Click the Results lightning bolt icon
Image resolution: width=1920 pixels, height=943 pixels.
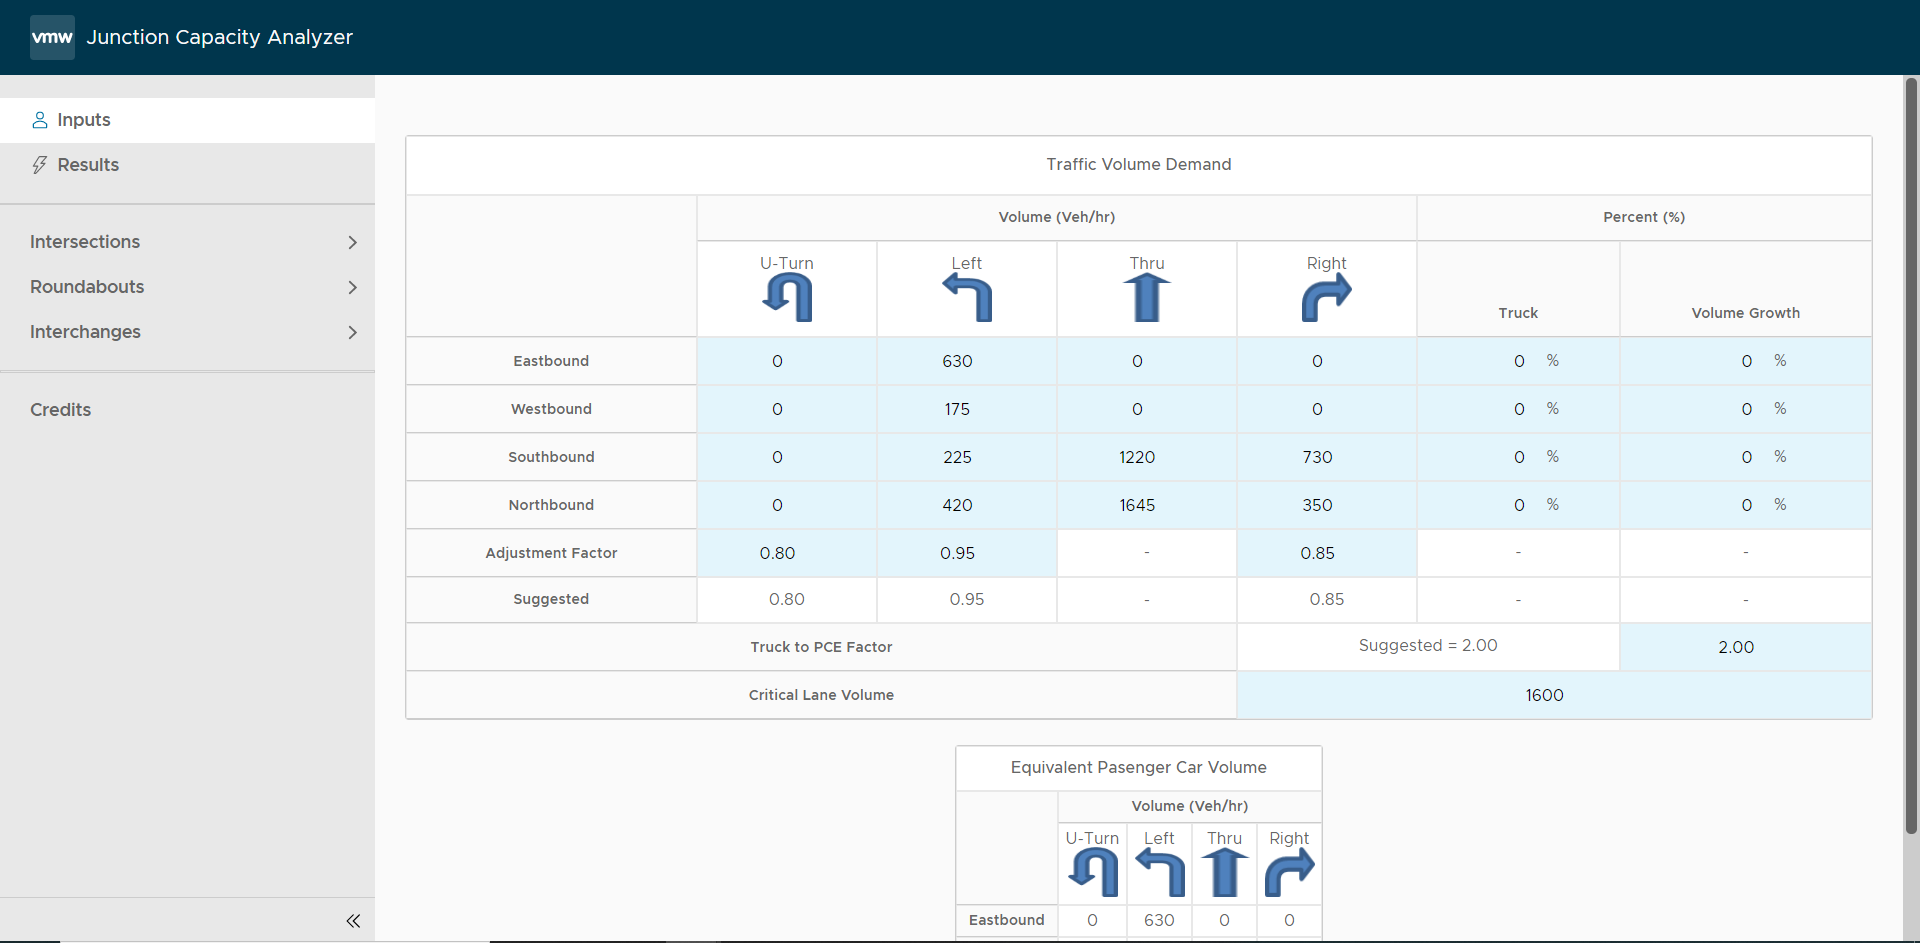pos(40,165)
